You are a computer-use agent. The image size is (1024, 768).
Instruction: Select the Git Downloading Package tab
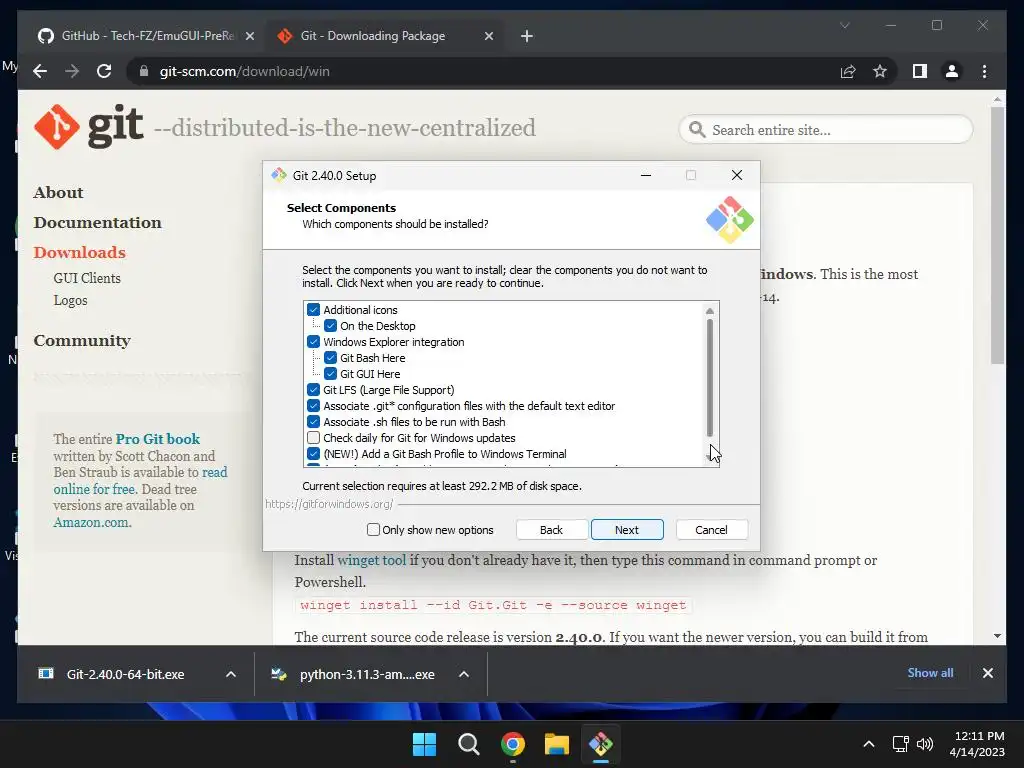coord(385,36)
